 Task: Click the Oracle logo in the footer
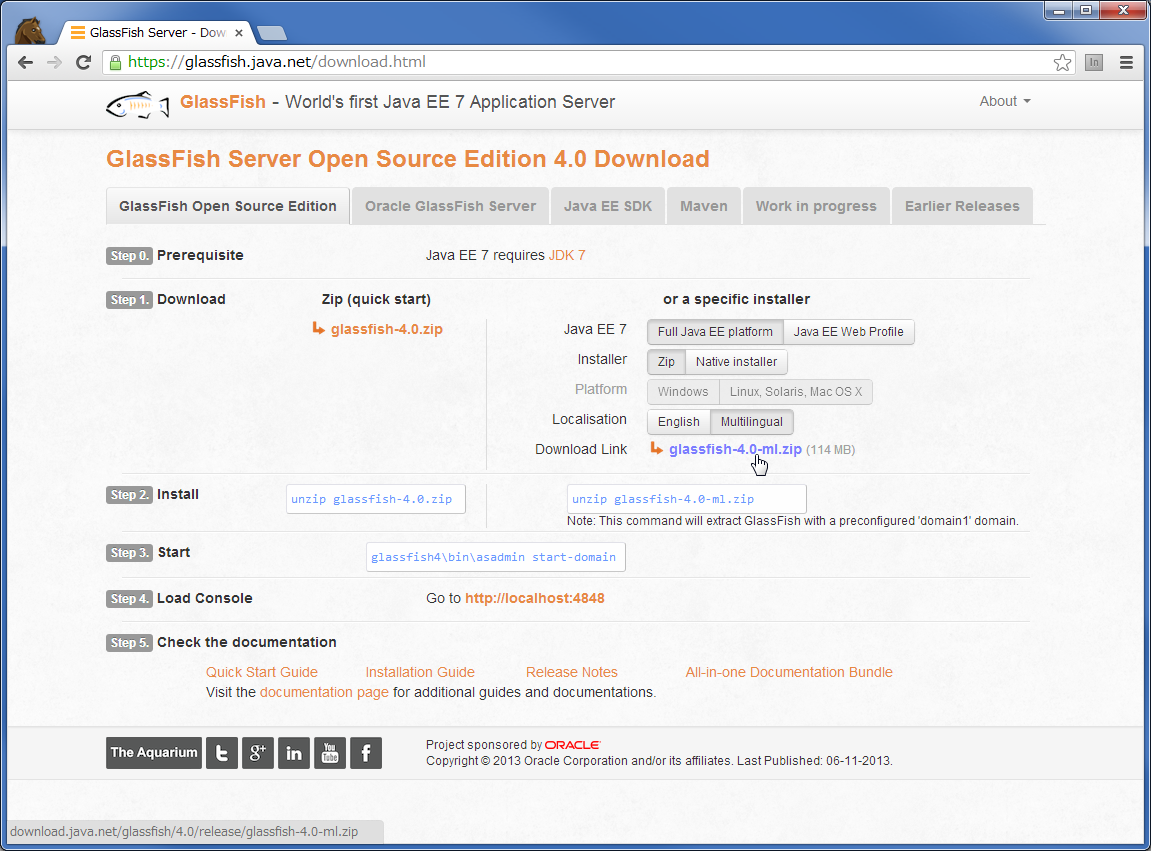[x=572, y=744]
